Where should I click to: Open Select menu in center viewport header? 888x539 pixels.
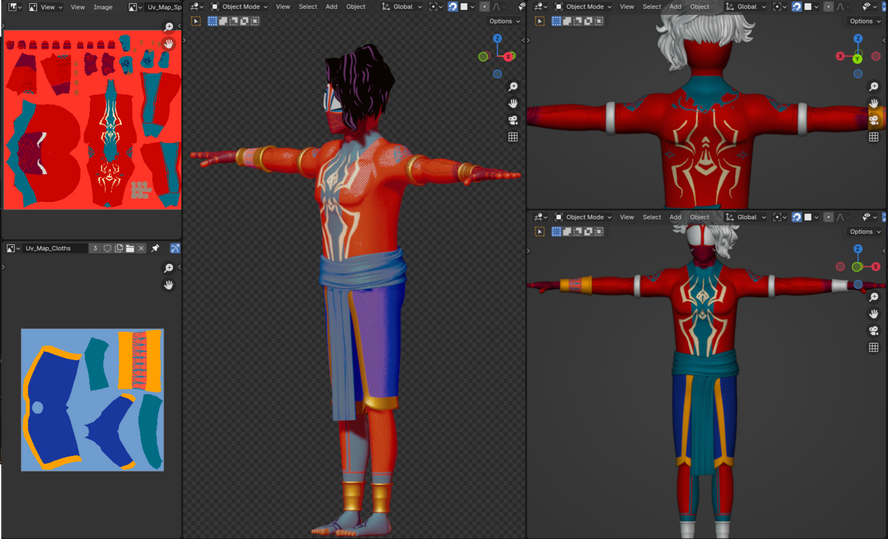pos(308,7)
